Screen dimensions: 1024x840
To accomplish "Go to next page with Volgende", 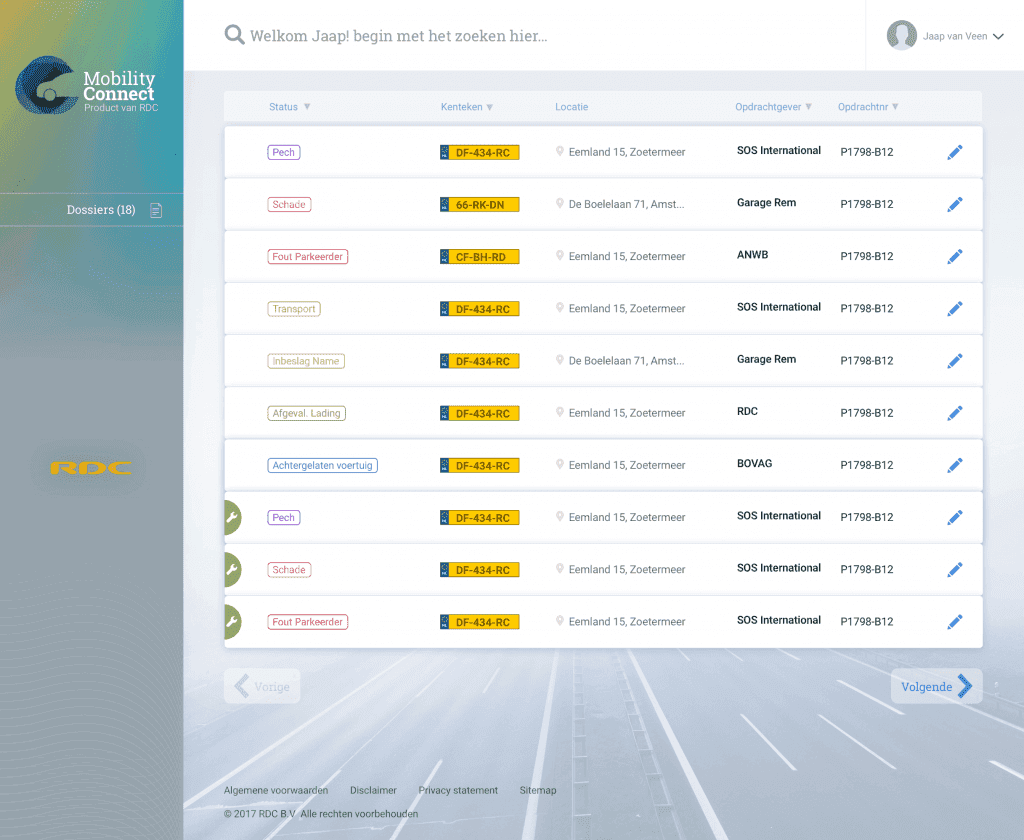I will click(936, 686).
